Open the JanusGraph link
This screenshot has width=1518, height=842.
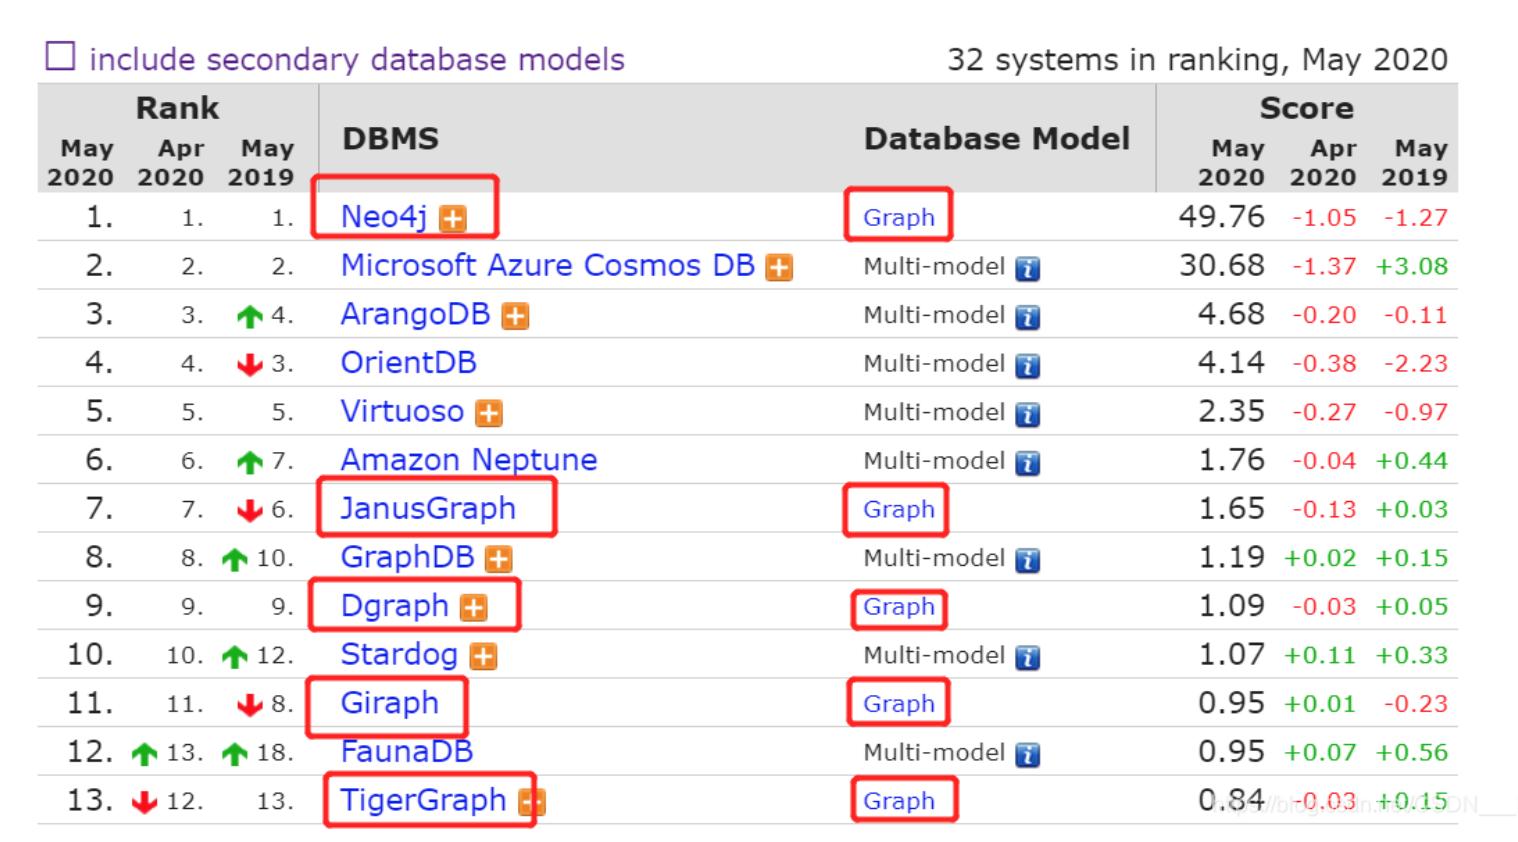428,508
